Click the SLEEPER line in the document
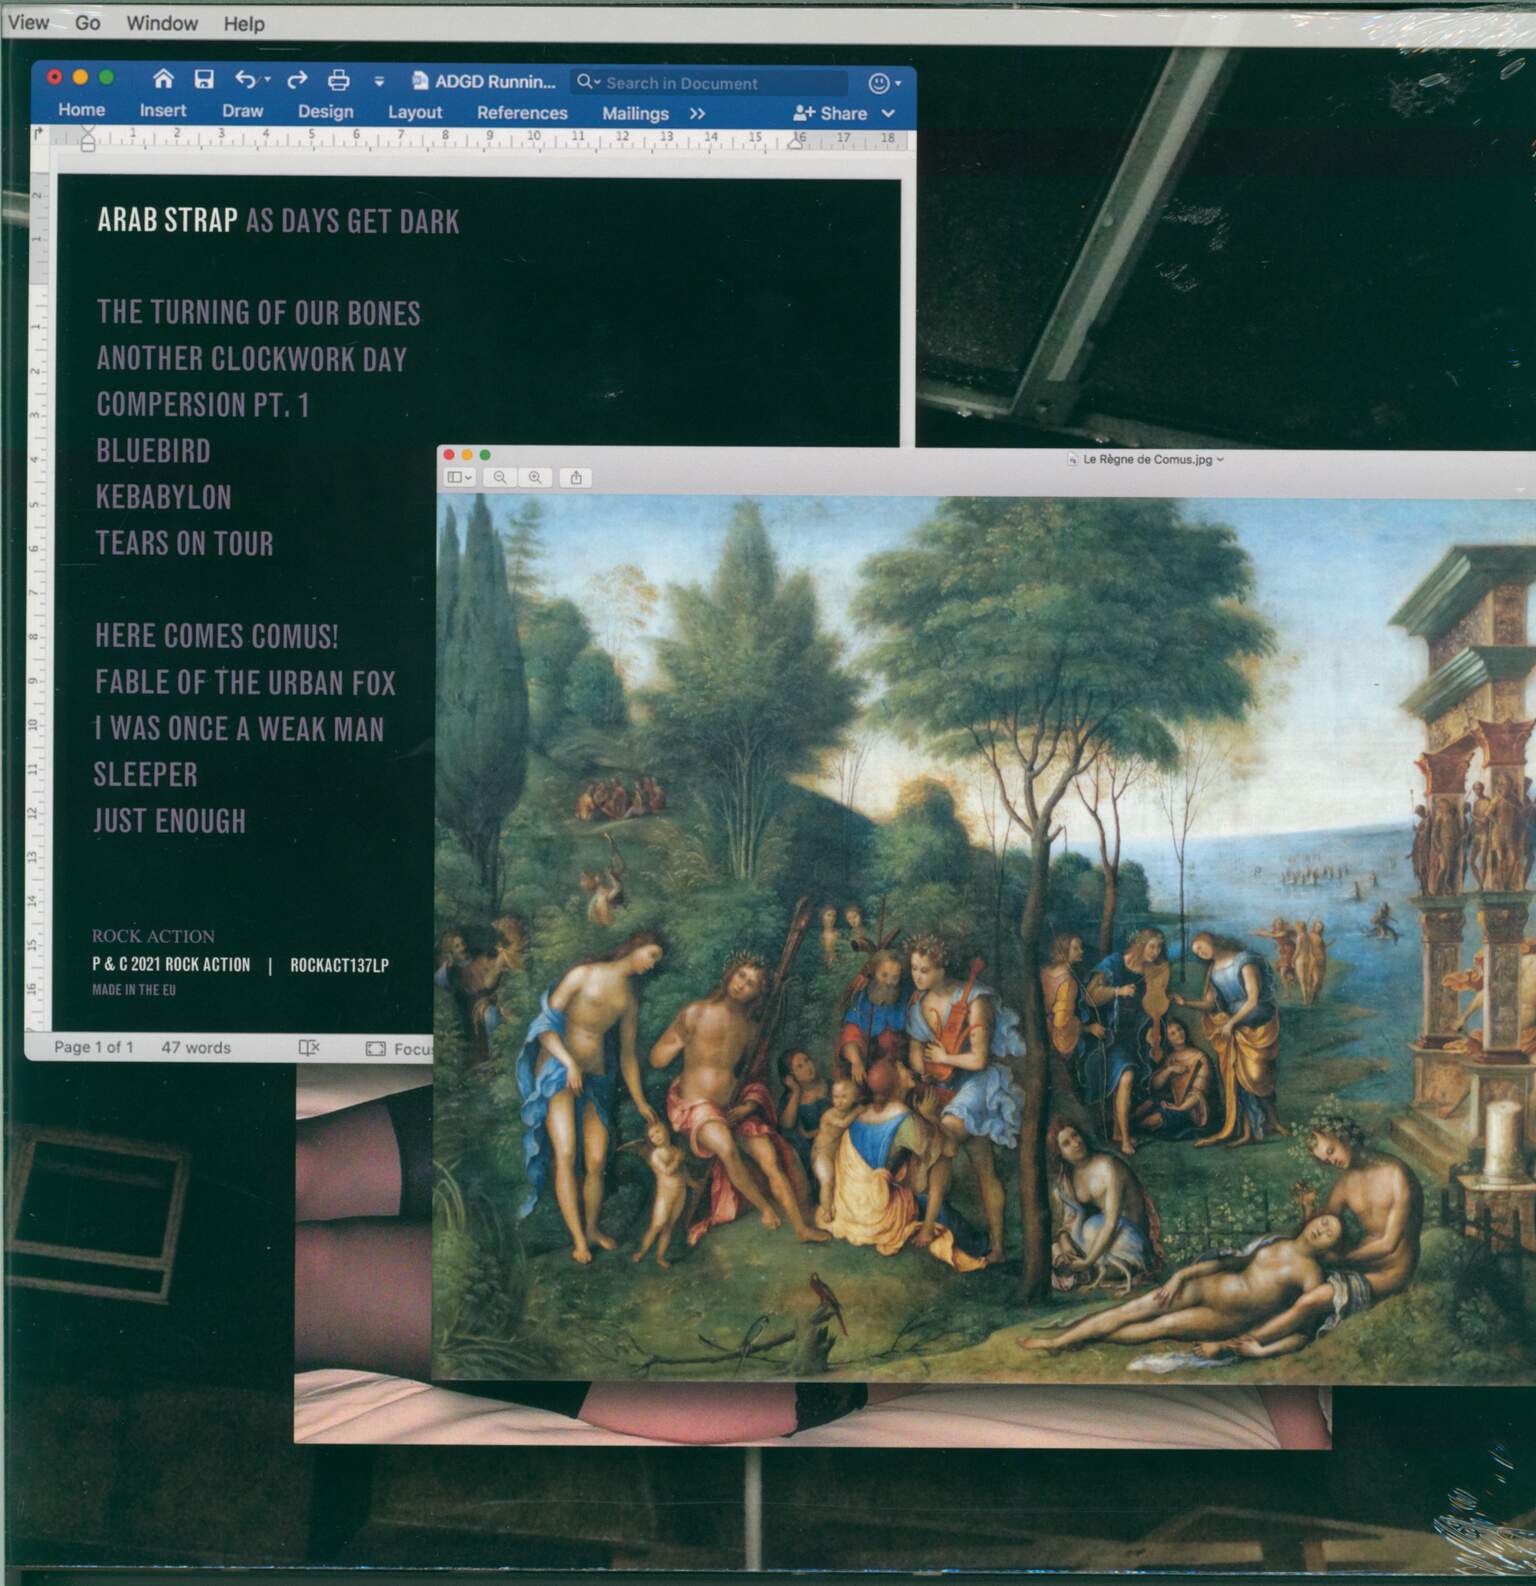The width and height of the screenshot is (1536, 1586). click(145, 774)
